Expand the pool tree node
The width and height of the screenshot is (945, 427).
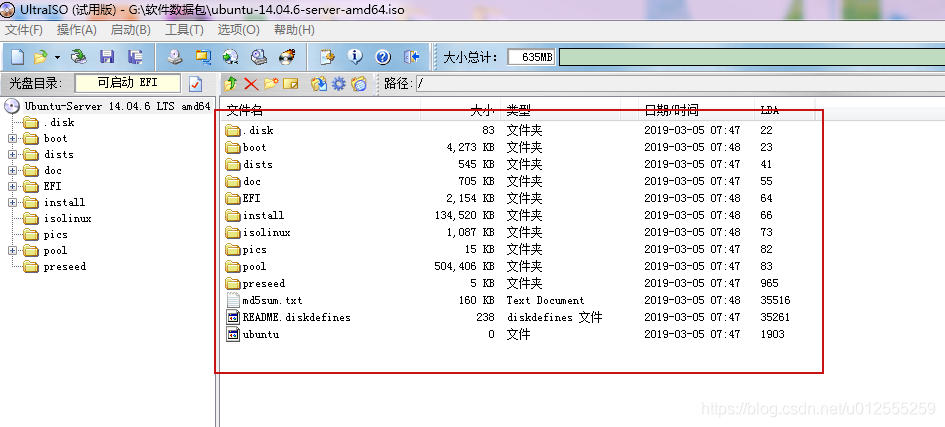12,251
